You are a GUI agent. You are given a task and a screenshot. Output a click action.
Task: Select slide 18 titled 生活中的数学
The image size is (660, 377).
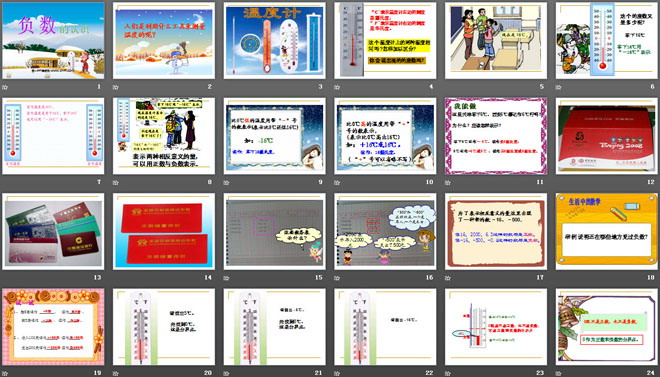click(607, 231)
